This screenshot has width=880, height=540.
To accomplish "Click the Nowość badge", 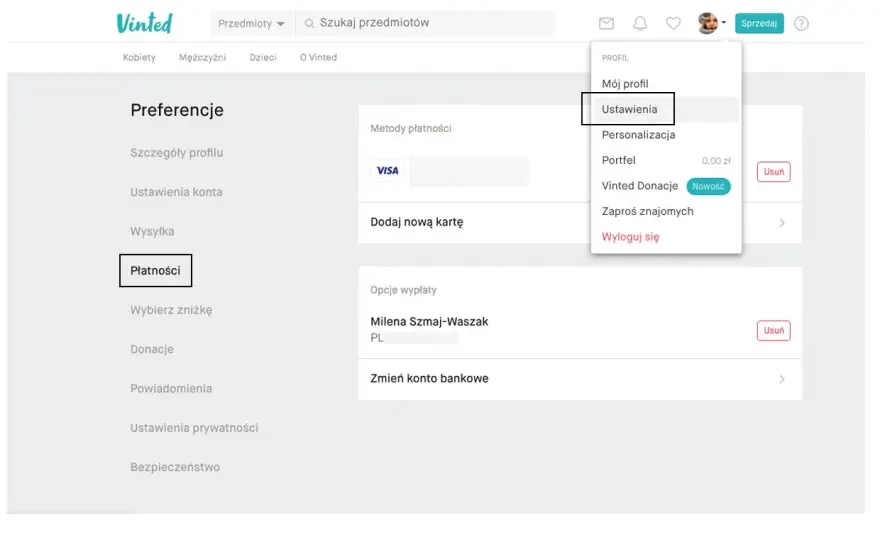I will click(708, 186).
